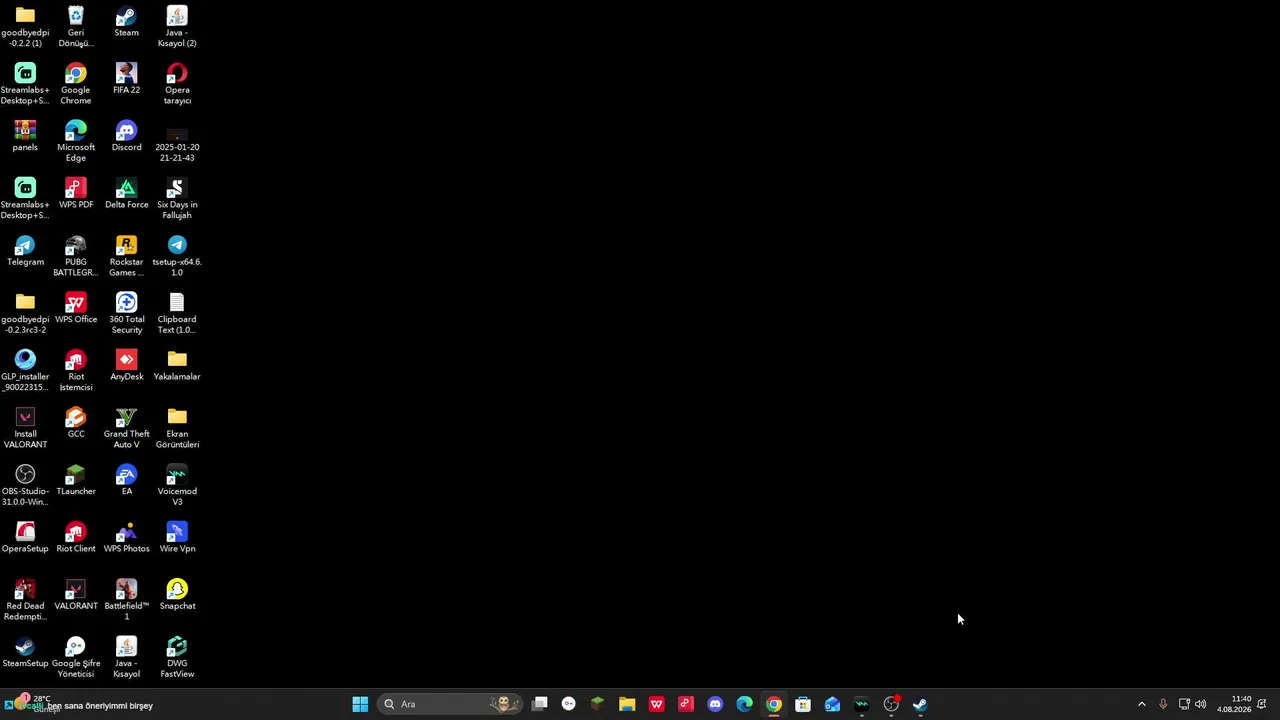Select the WPS Office desktop shortcut
The height and width of the screenshot is (720, 1280).
[76, 308]
